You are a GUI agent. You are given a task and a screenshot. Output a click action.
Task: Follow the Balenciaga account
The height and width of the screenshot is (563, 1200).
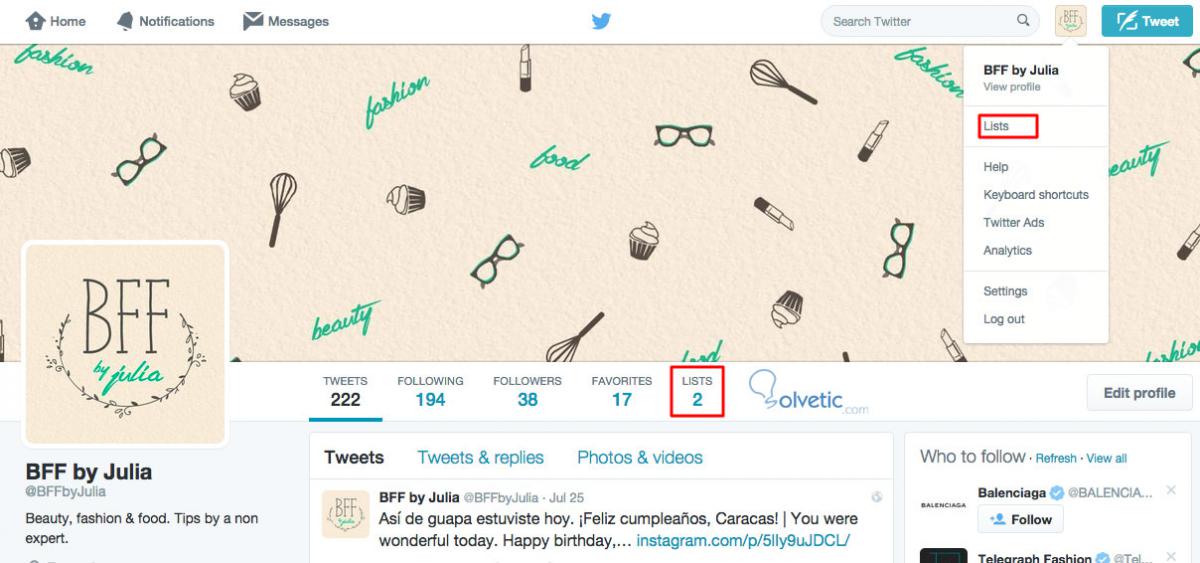(x=1021, y=519)
